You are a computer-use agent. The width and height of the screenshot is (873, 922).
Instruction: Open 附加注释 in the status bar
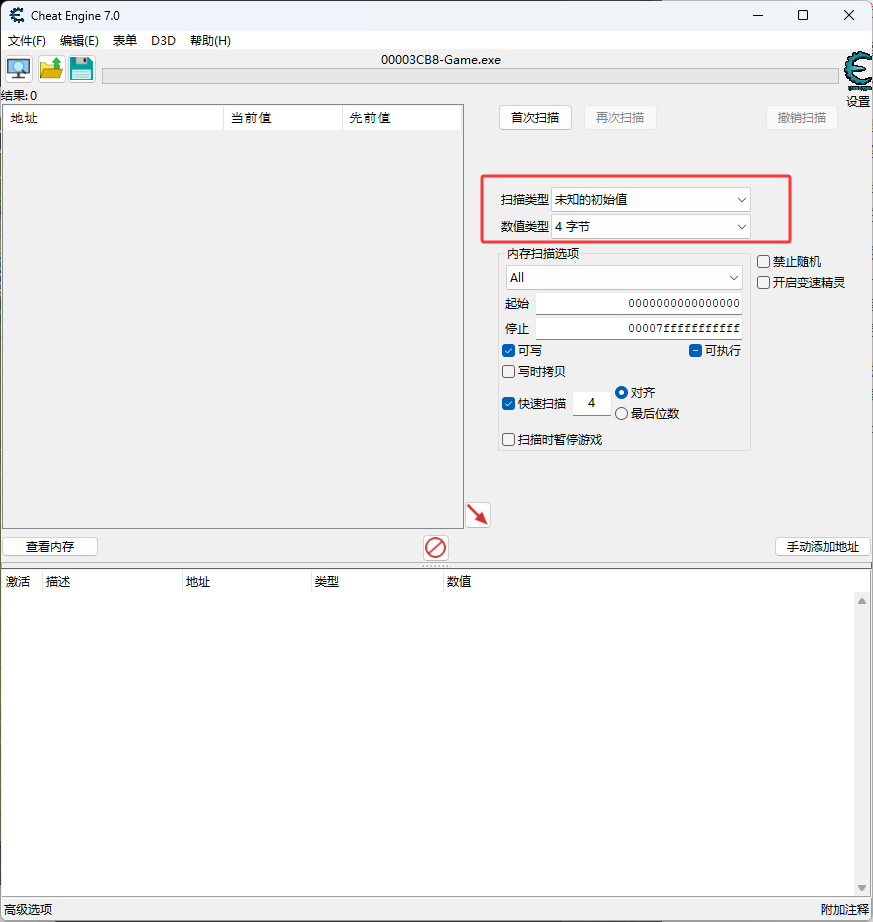(x=844, y=909)
